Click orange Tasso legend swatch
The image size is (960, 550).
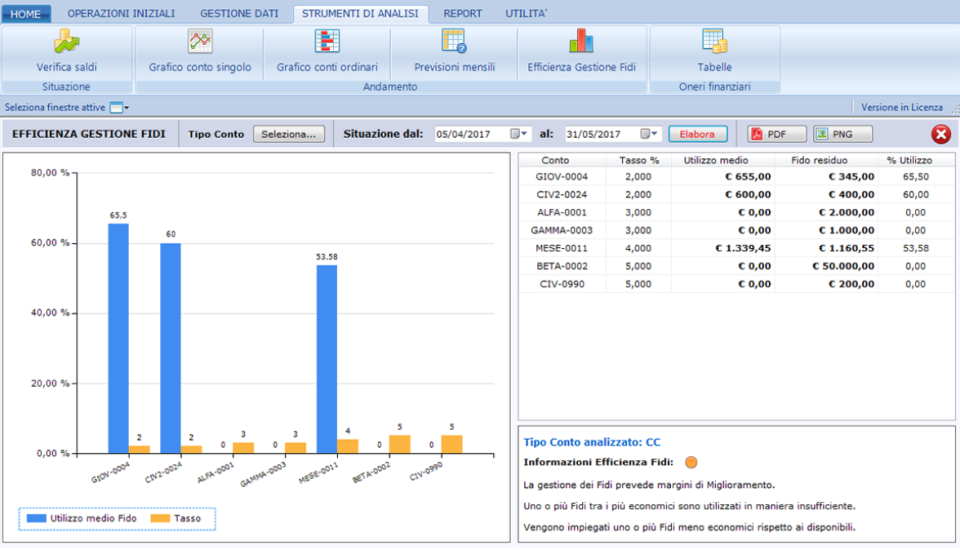pos(161,518)
